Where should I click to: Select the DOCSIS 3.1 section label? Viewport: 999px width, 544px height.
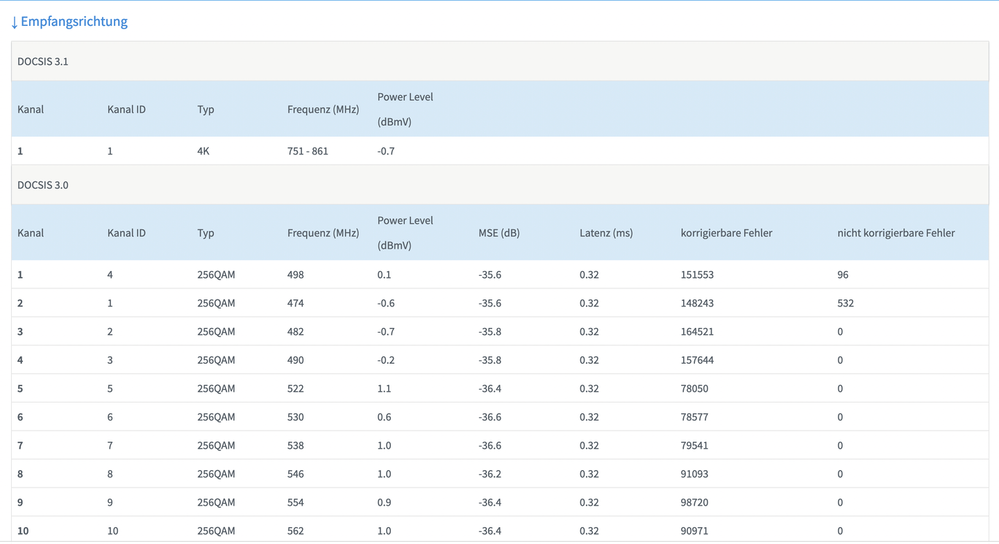pos(43,61)
